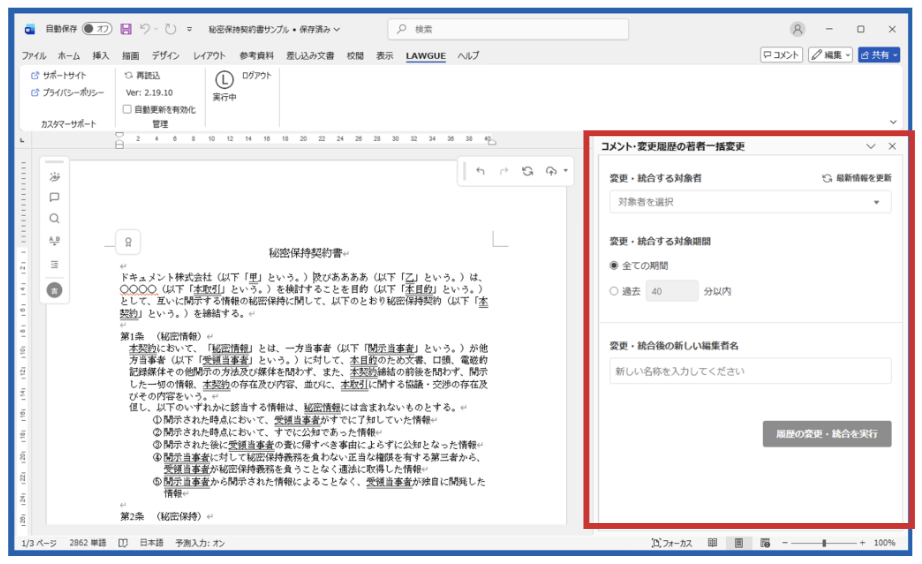922x564 pixels.
Task: Toggle the 自動保存 autosave switch
Action: pyautogui.click(x=96, y=29)
